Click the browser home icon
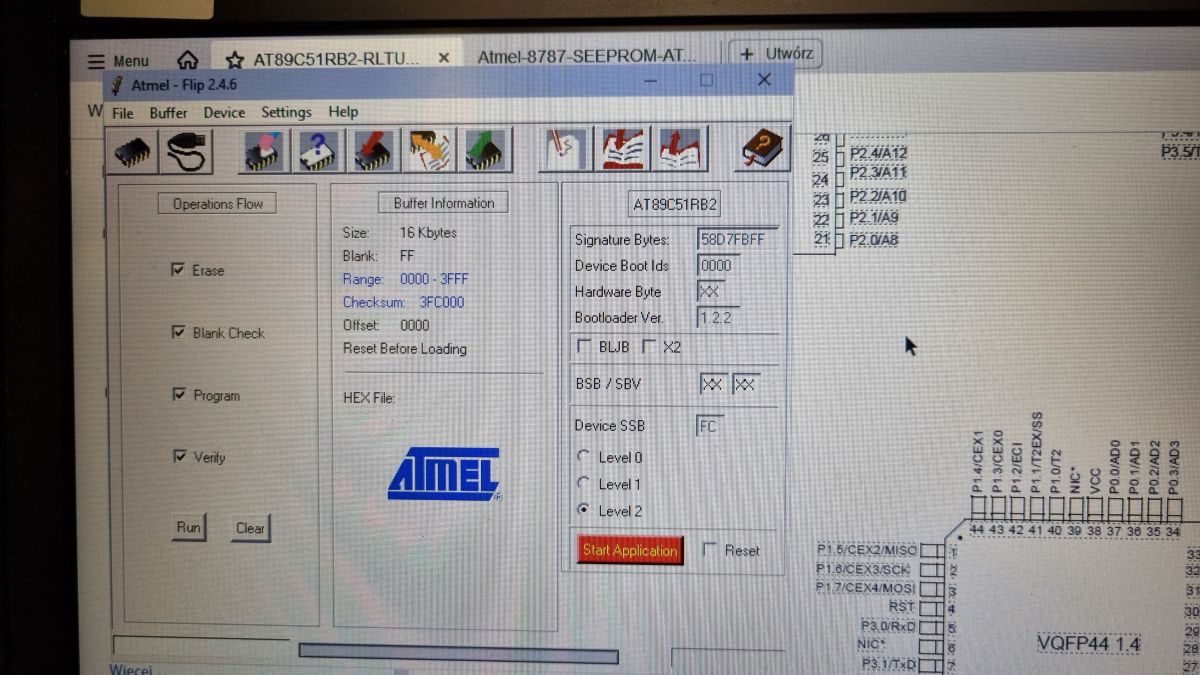Image resolution: width=1200 pixels, height=675 pixels. (x=188, y=59)
